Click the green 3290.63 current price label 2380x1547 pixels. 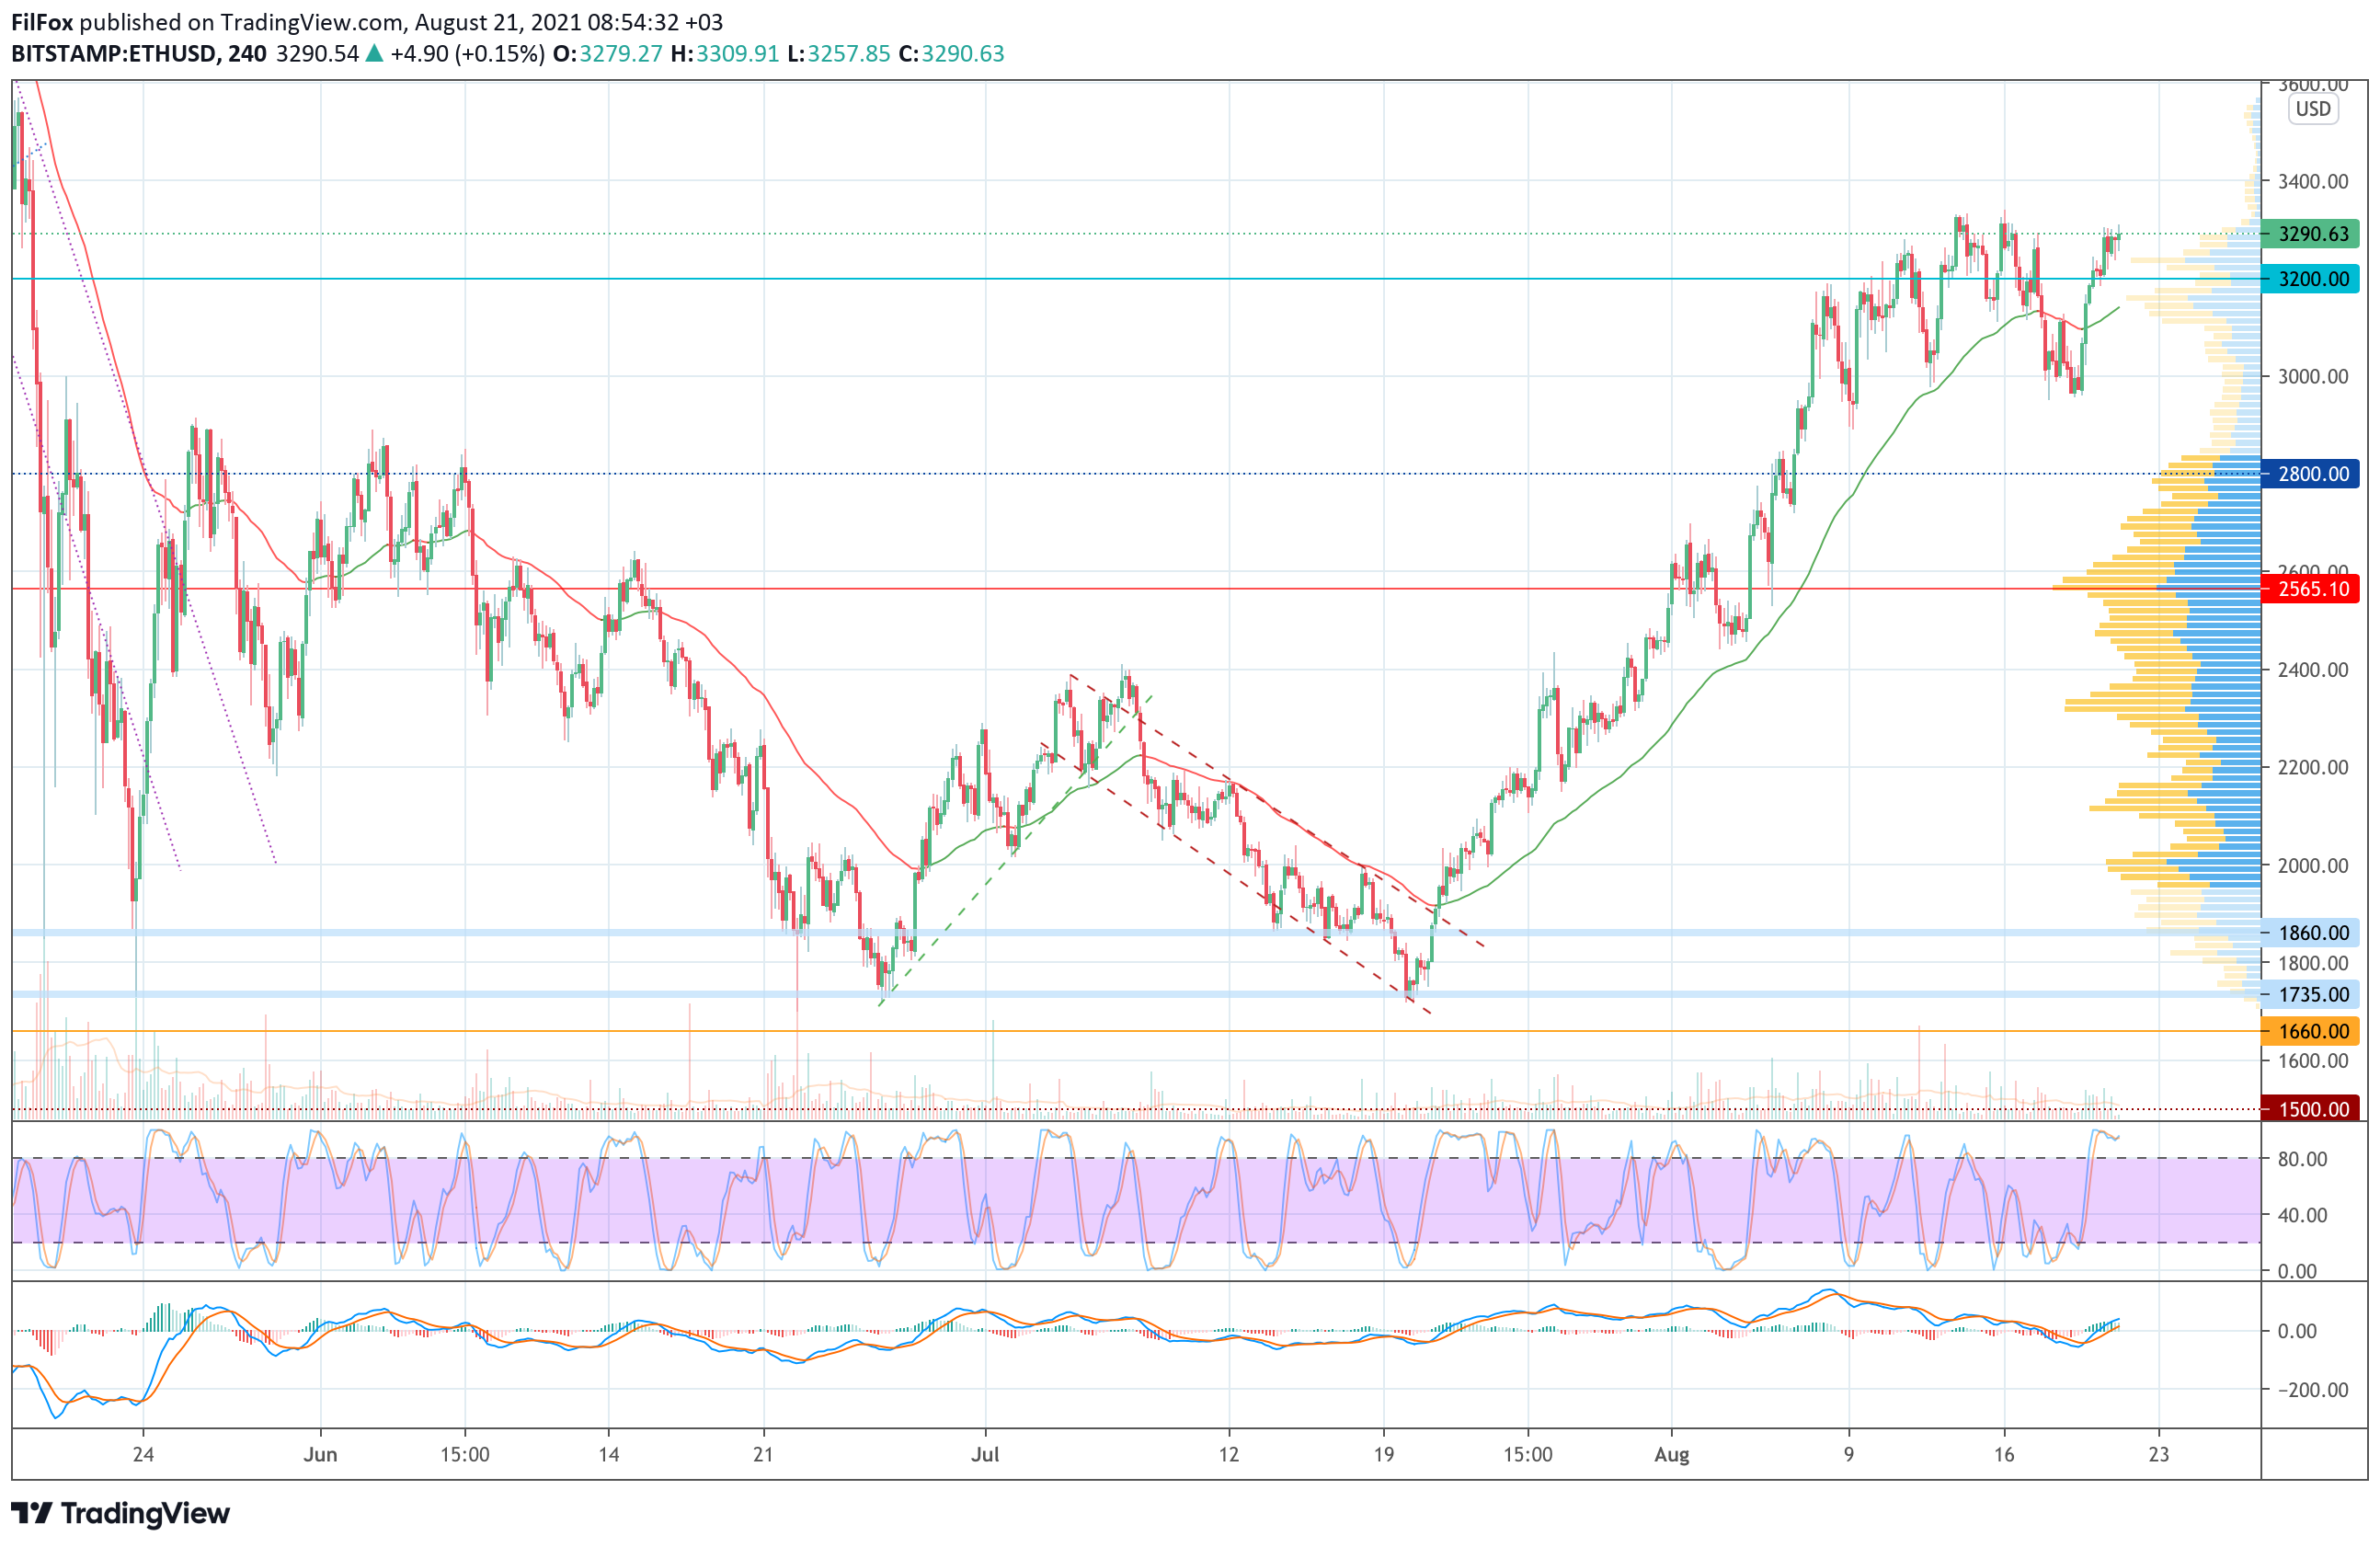2311,234
